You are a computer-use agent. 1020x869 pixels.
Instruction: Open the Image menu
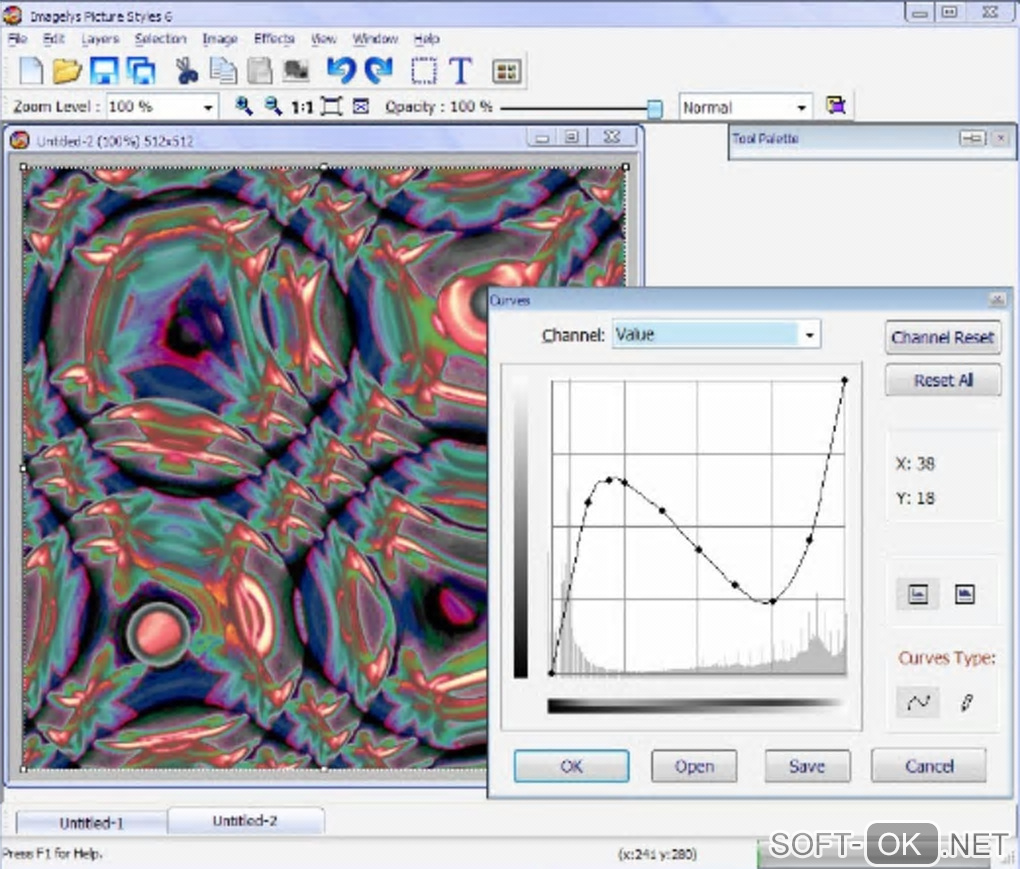[x=220, y=39]
